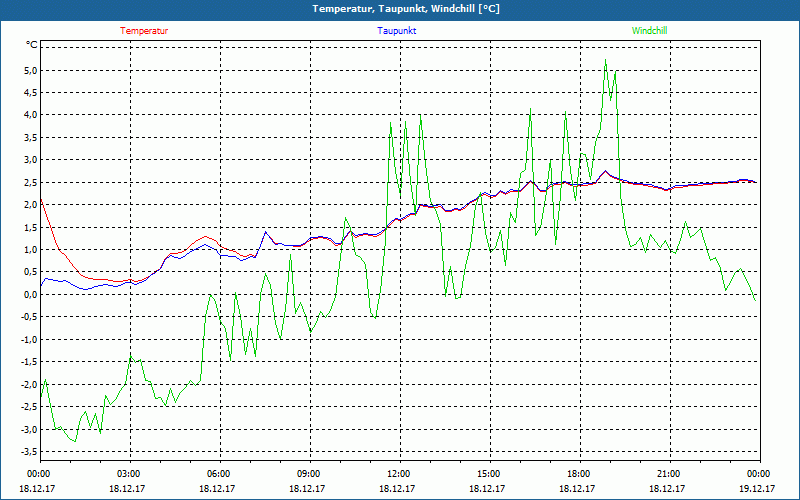Click the '-2,0' y-axis value
800x500 pixels.
(x=30, y=384)
